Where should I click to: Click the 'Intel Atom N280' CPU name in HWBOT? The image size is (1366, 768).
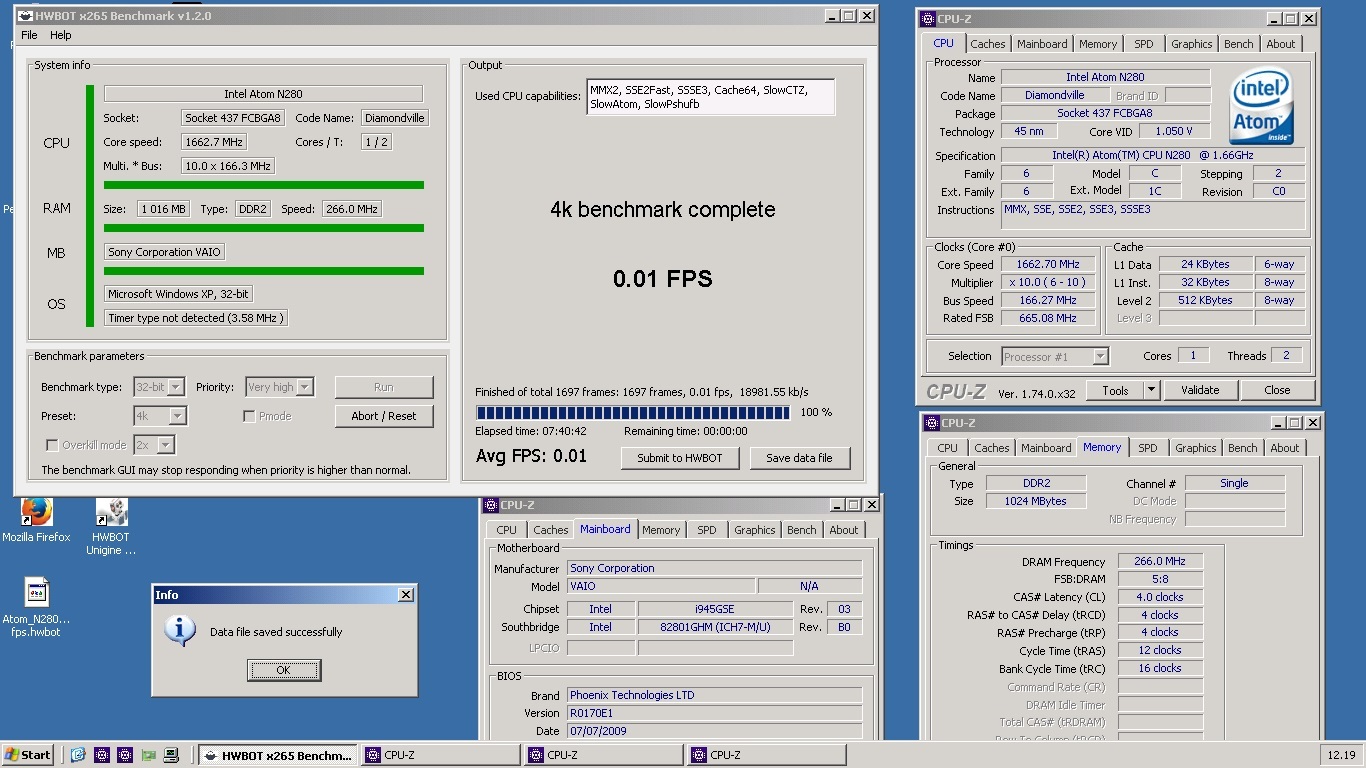263,94
